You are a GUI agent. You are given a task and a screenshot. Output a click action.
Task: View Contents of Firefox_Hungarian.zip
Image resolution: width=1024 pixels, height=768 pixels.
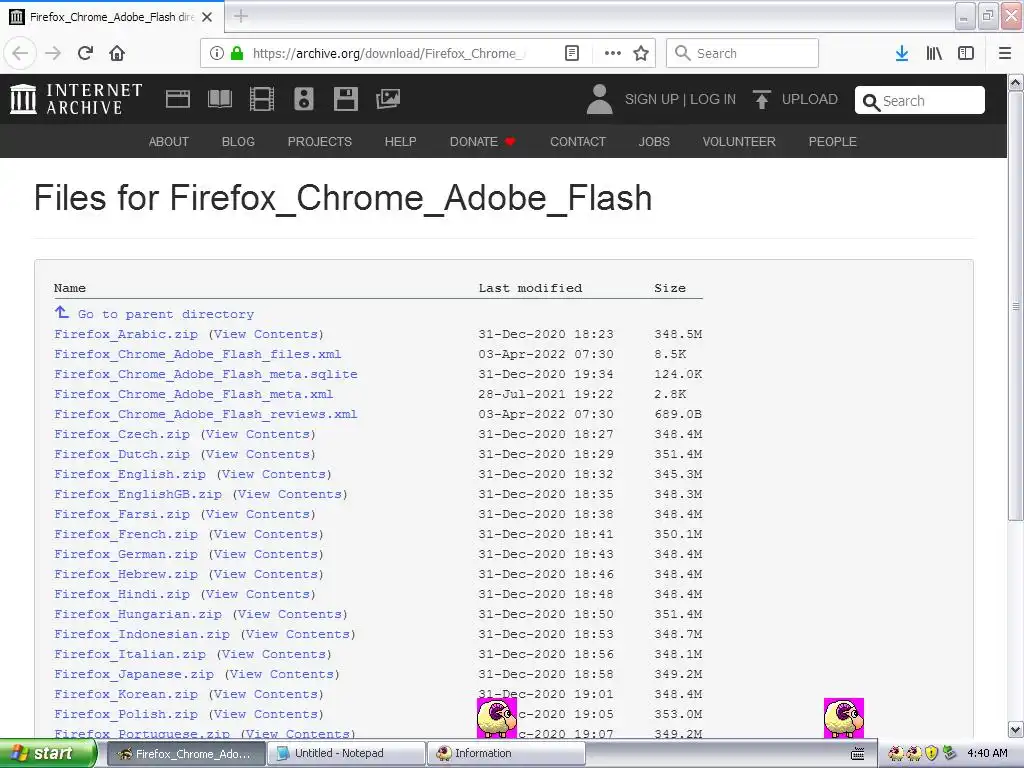point(290,615)
